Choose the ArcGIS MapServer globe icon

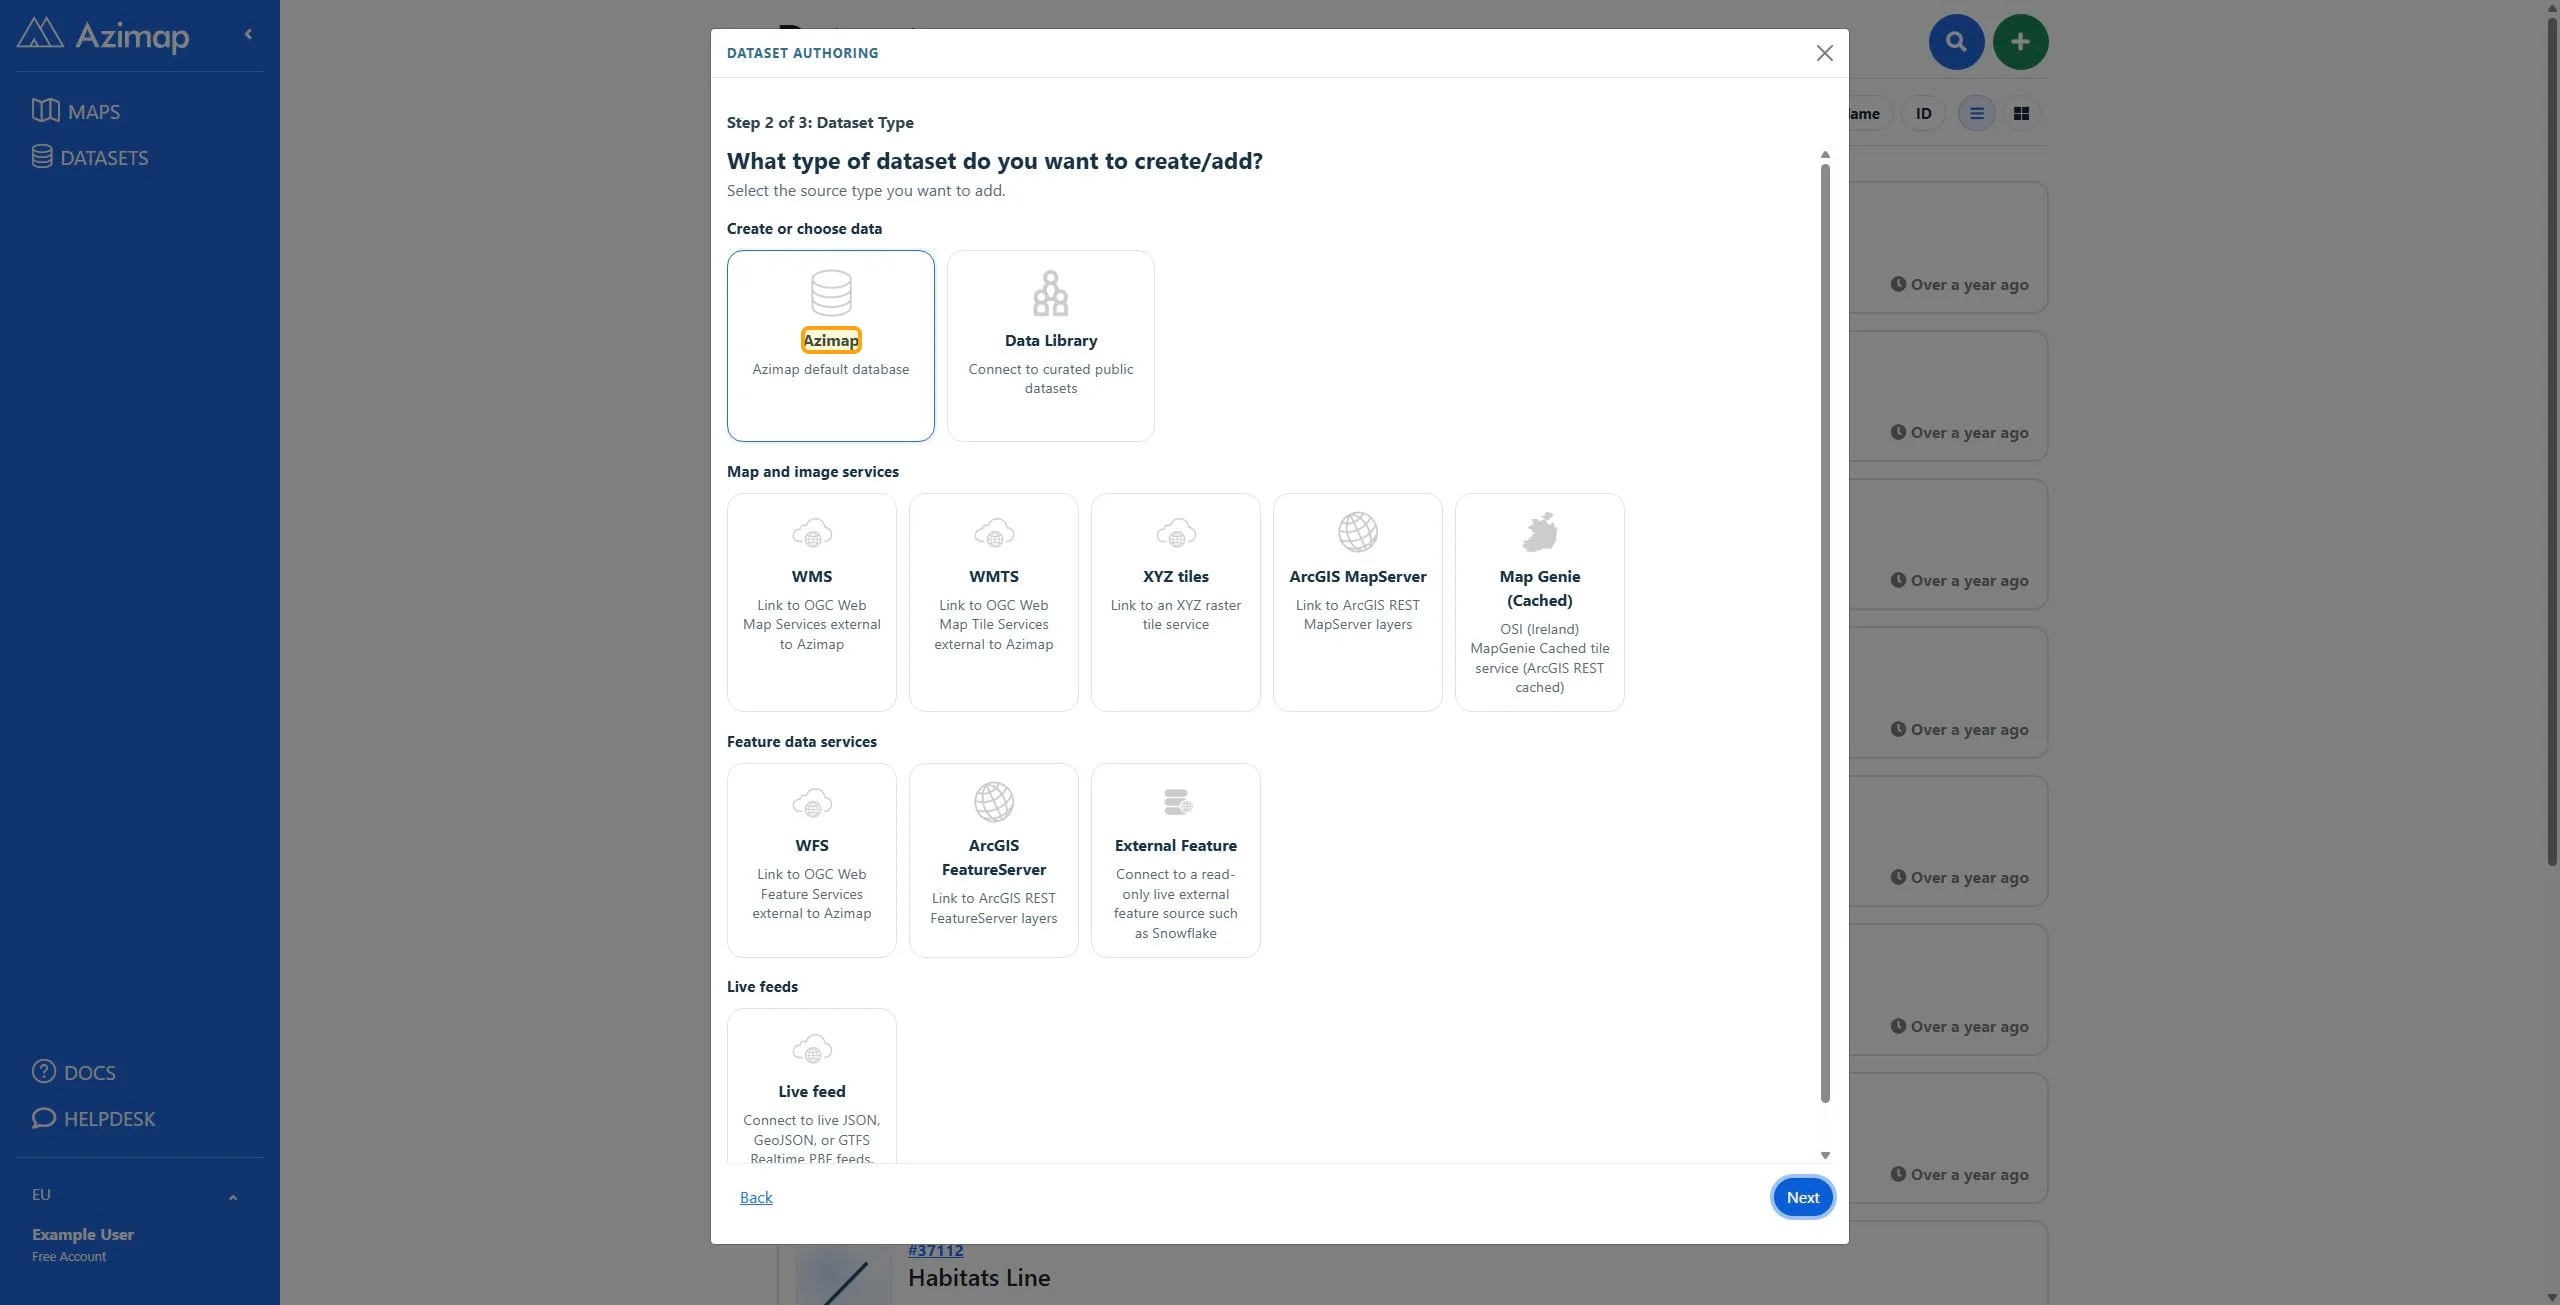pyautogui.click(x=1358, y=532)
